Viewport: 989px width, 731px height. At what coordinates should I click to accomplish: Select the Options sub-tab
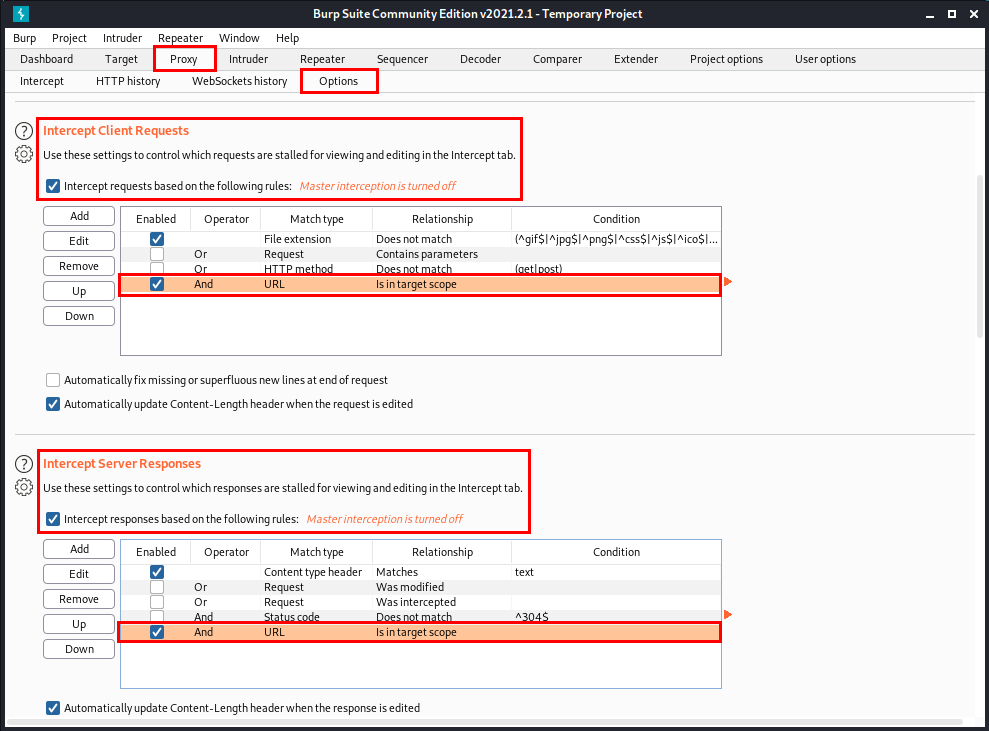[x=339, y=81]
